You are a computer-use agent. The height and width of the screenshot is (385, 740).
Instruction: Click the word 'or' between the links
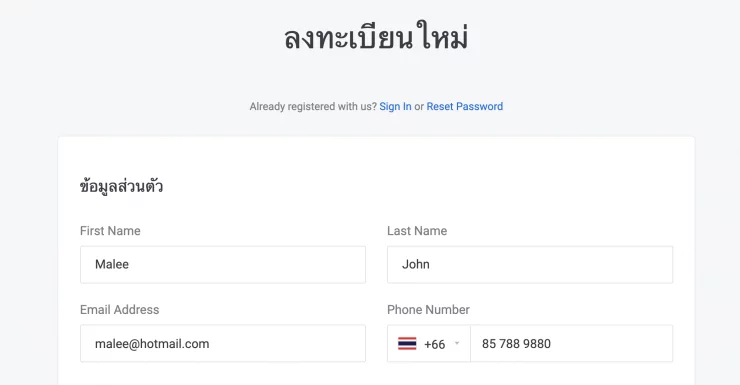click(419, 107)
